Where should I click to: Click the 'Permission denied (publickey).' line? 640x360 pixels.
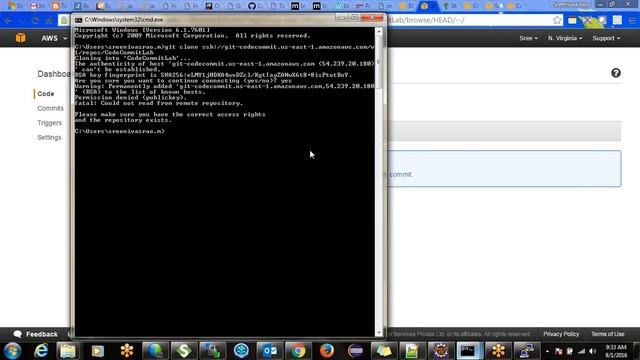131,98
